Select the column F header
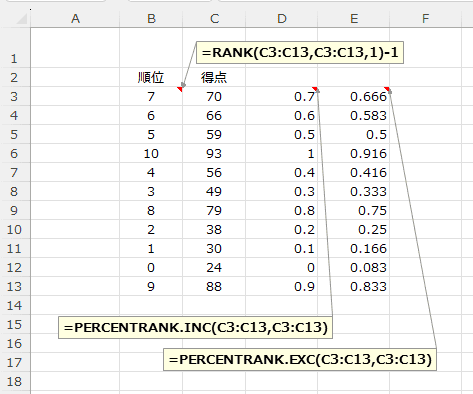 point(426,19)
